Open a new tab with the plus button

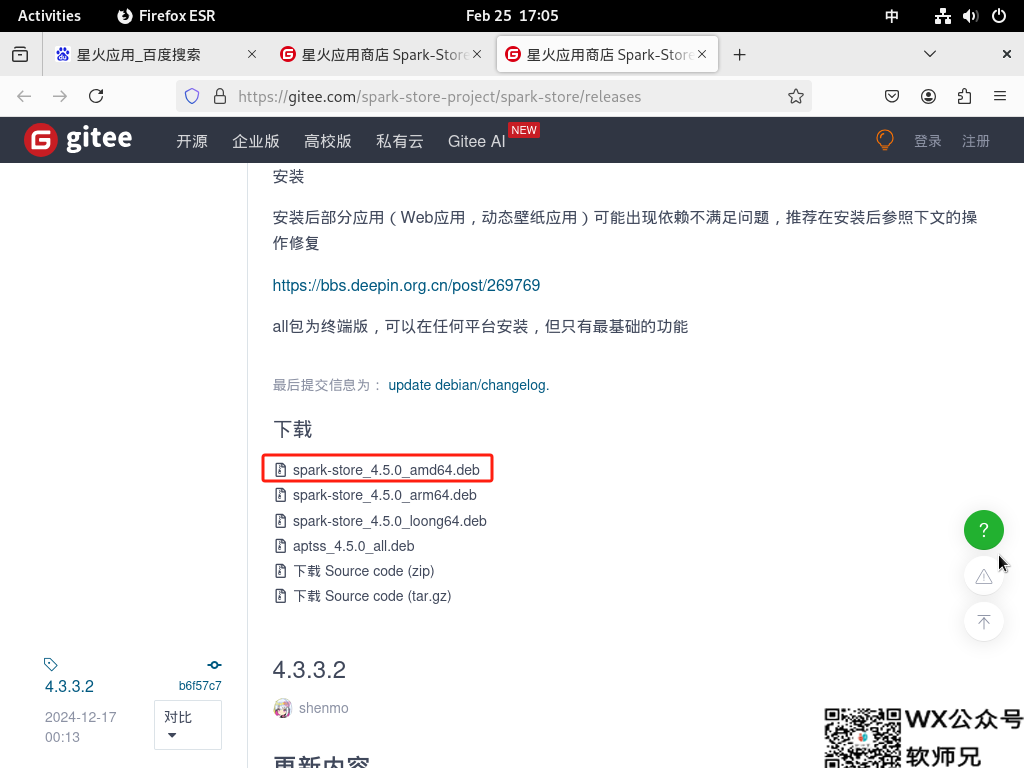pyautogui.click(x=739, y=55)
